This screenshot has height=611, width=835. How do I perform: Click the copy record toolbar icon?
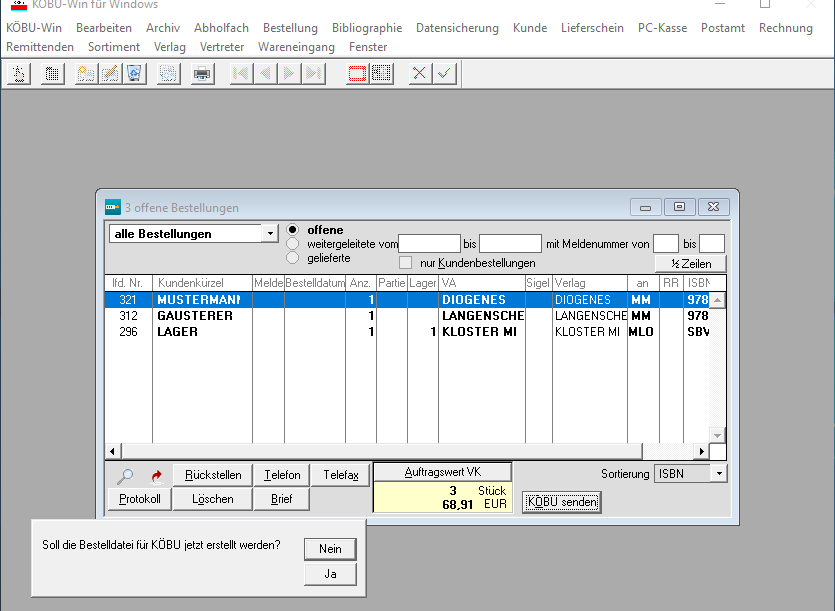point(168,74)
